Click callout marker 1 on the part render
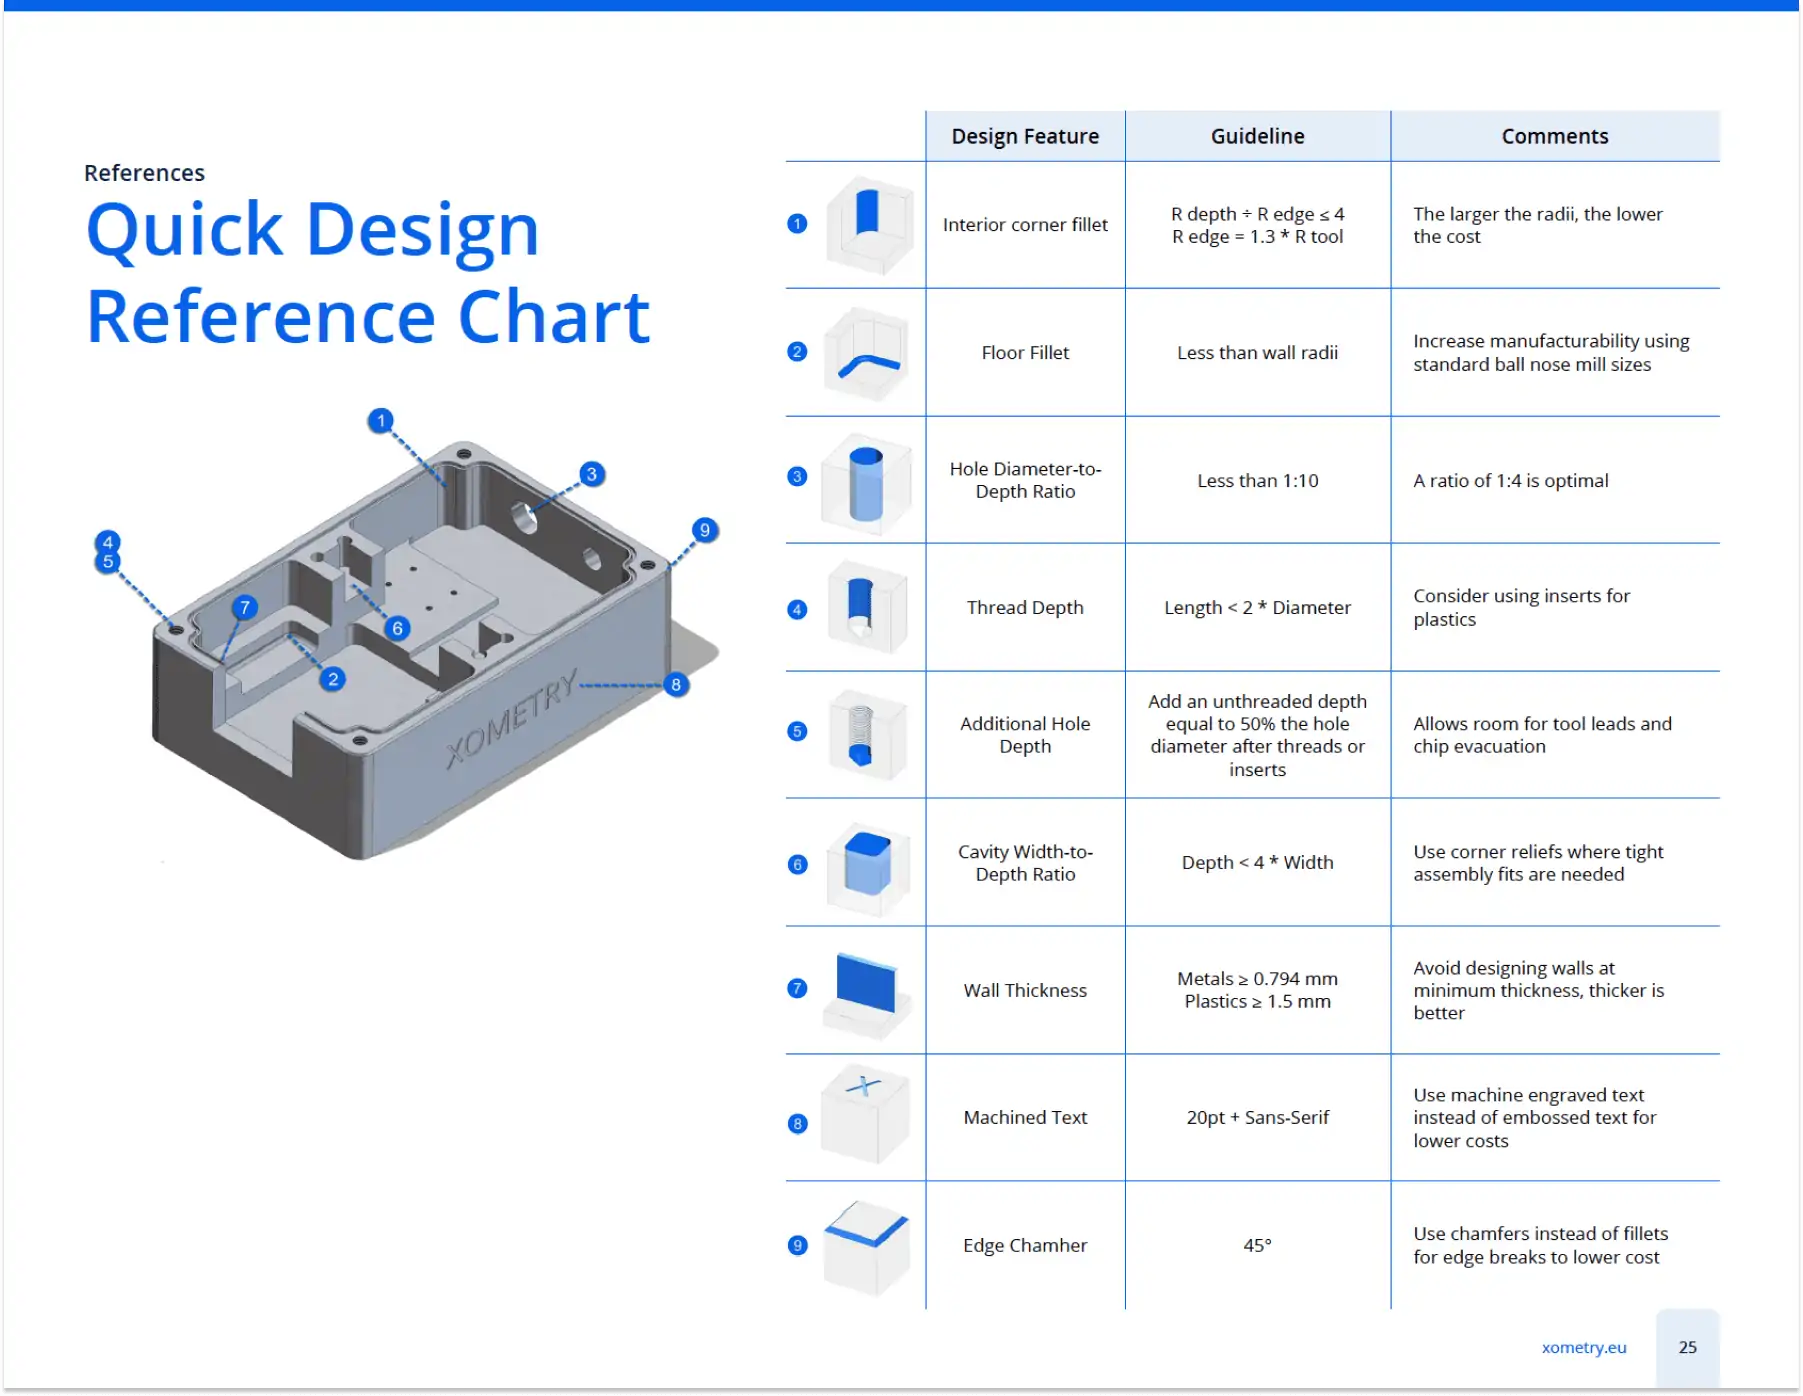 pos(380,421)
